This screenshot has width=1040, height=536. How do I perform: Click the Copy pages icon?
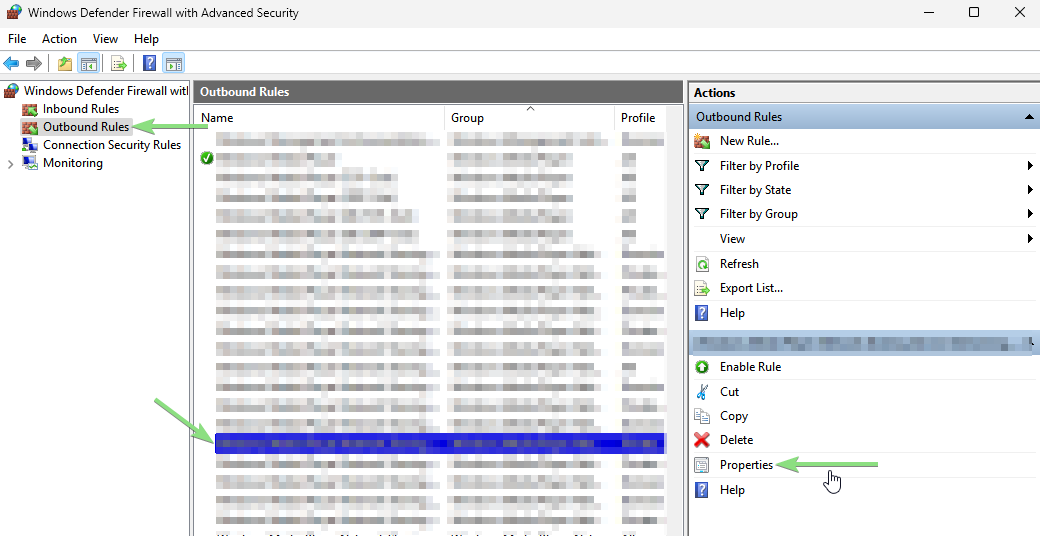pos(702,416)
